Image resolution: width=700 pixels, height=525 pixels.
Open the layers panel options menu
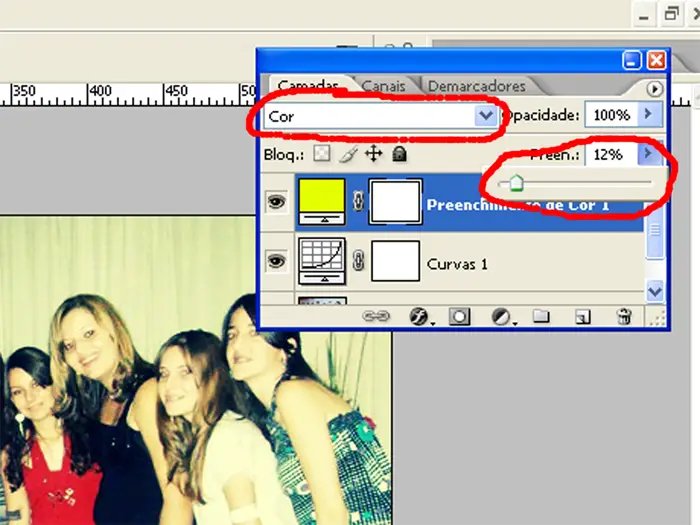(x=654, y=89)
